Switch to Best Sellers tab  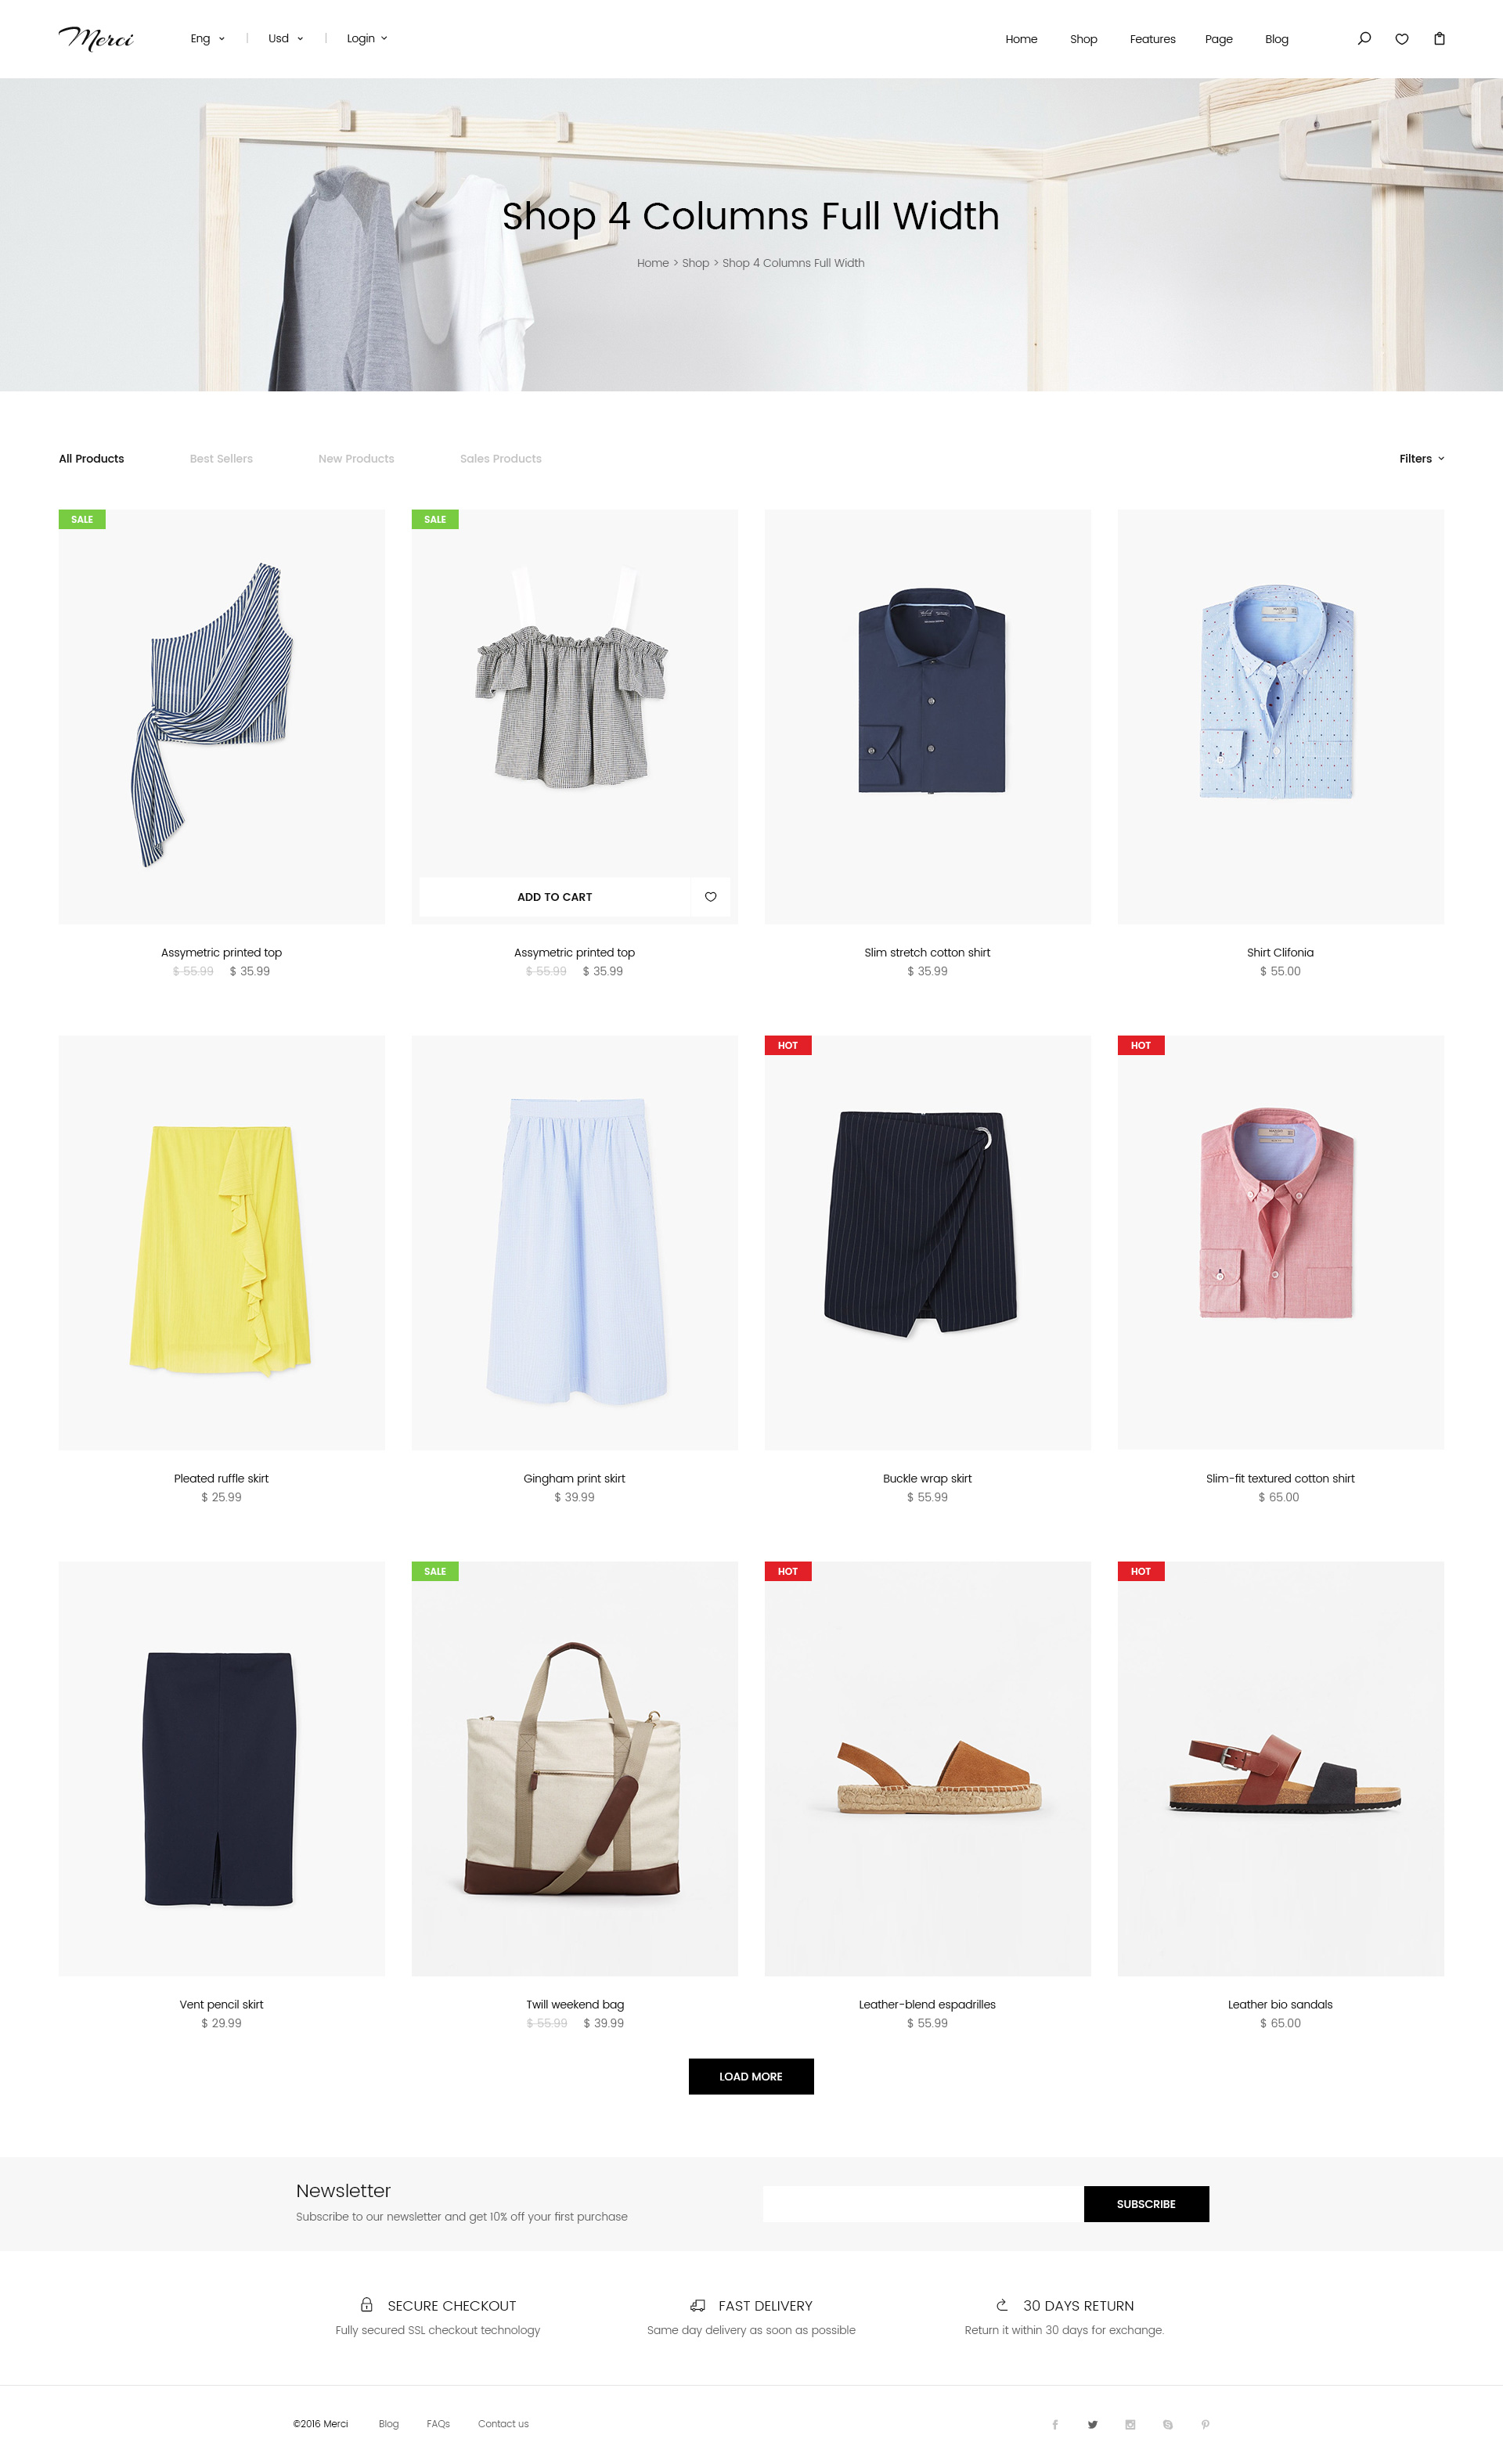[x=221, y=459]
